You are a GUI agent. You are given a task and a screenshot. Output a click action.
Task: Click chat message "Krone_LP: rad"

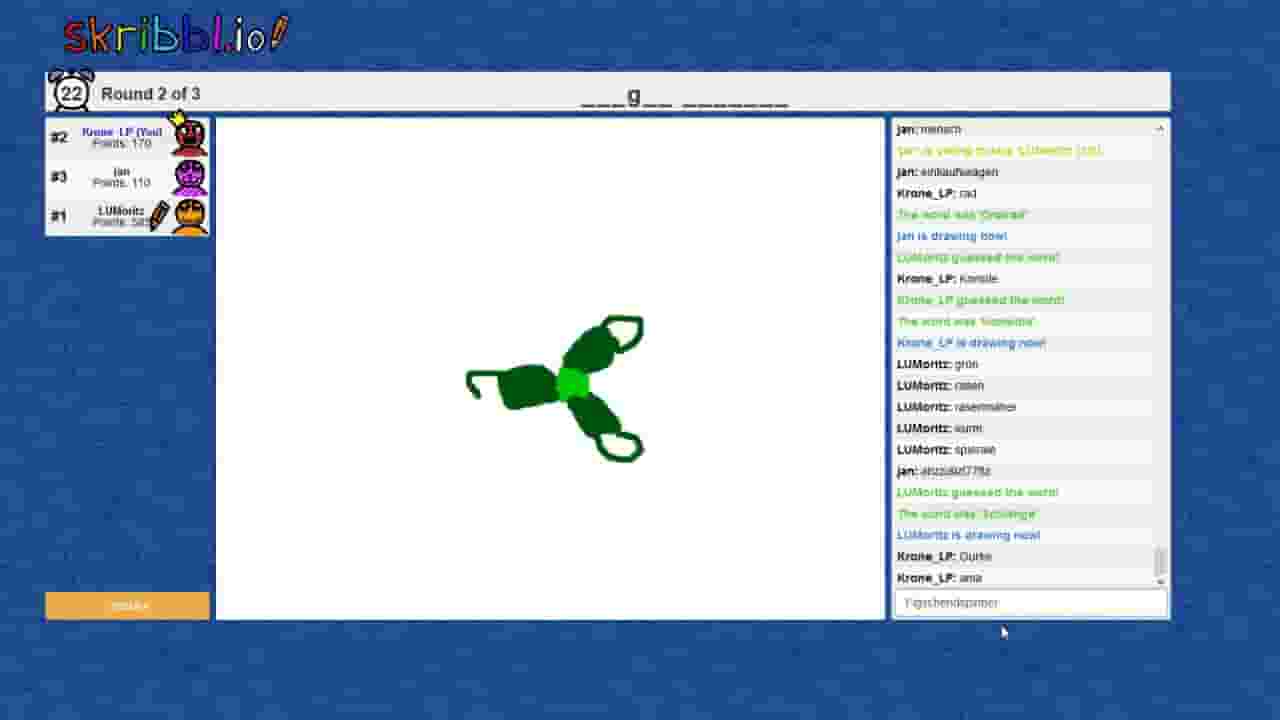(936, 193)
